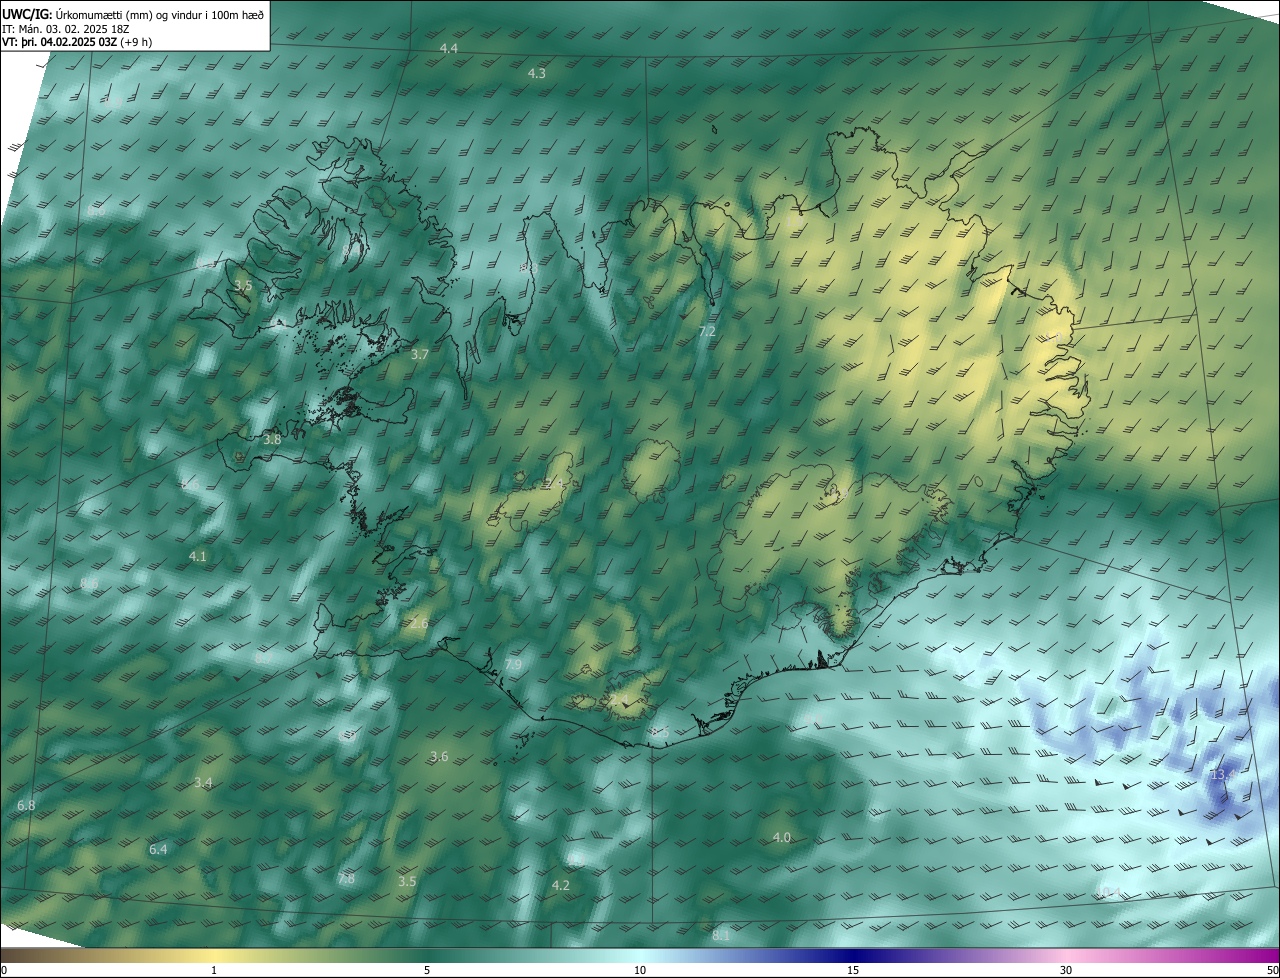Click the 4.0 value label south of Iceland
Screen dimensions: 1280x978
click(x=782, y=838)
